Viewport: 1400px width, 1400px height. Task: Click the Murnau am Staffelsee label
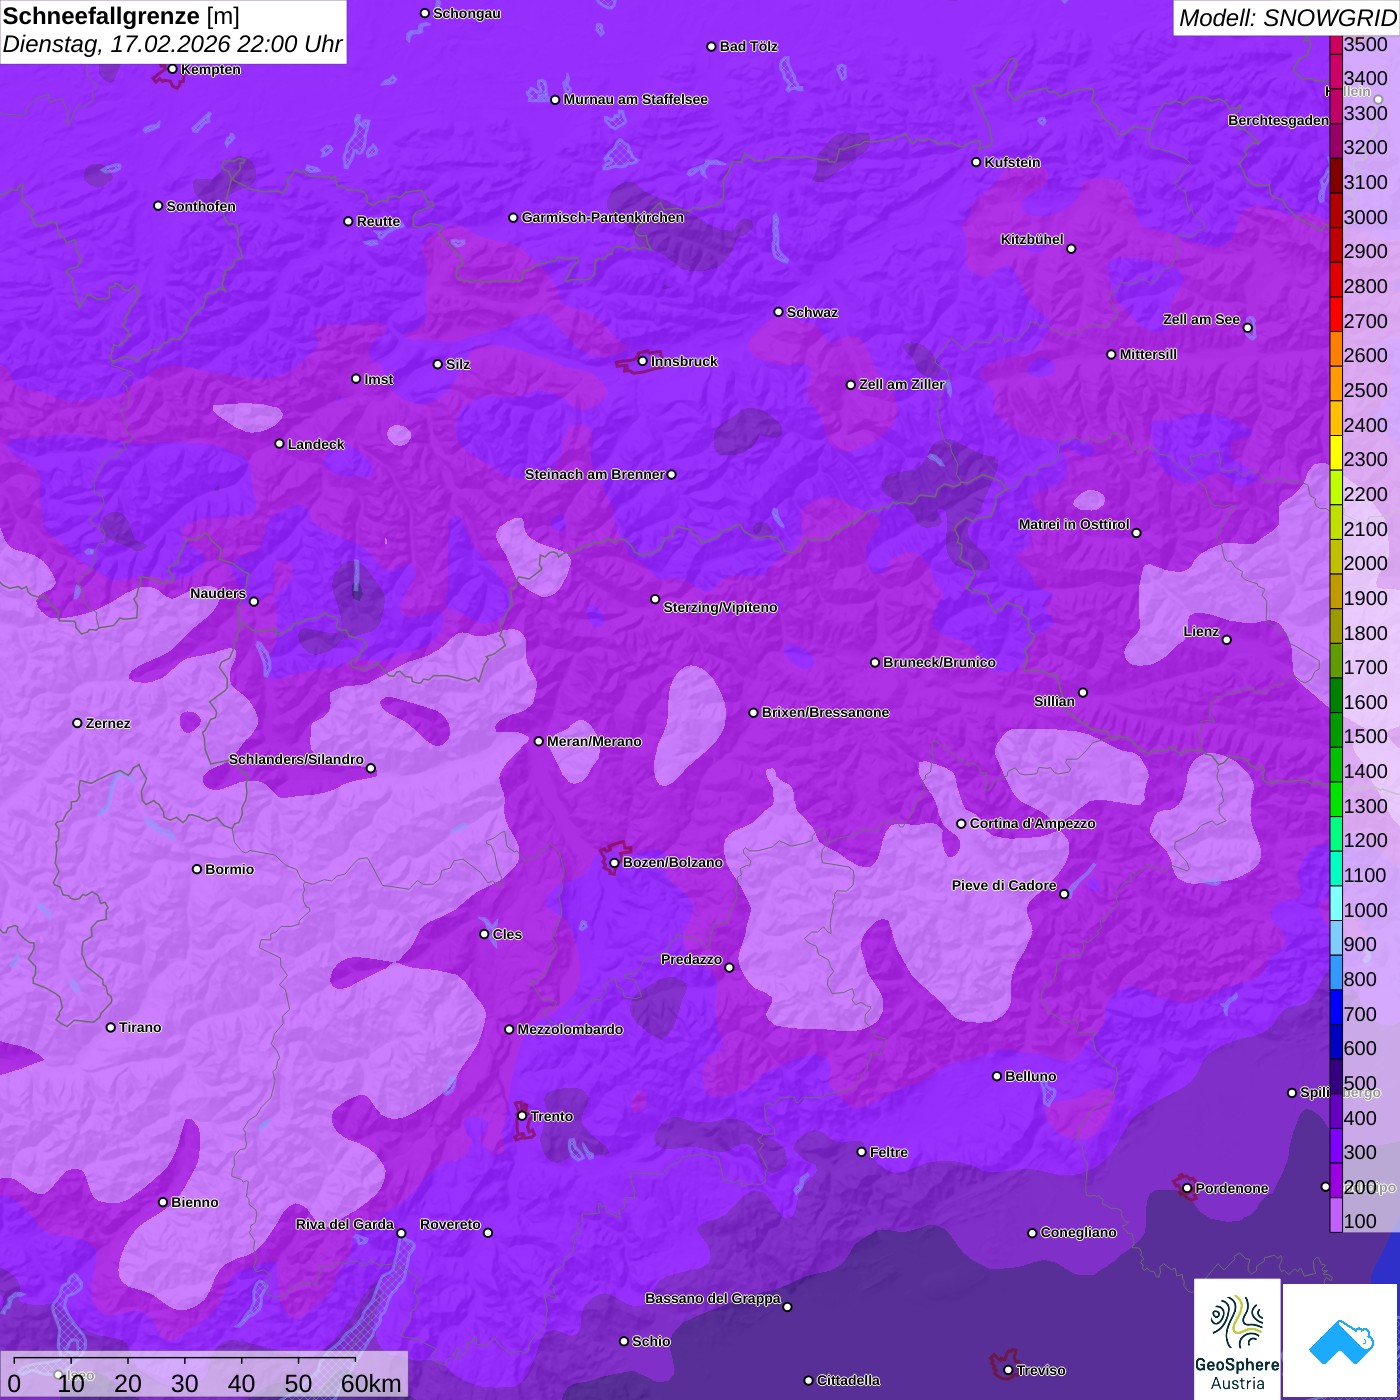click(x=636, y=99)
